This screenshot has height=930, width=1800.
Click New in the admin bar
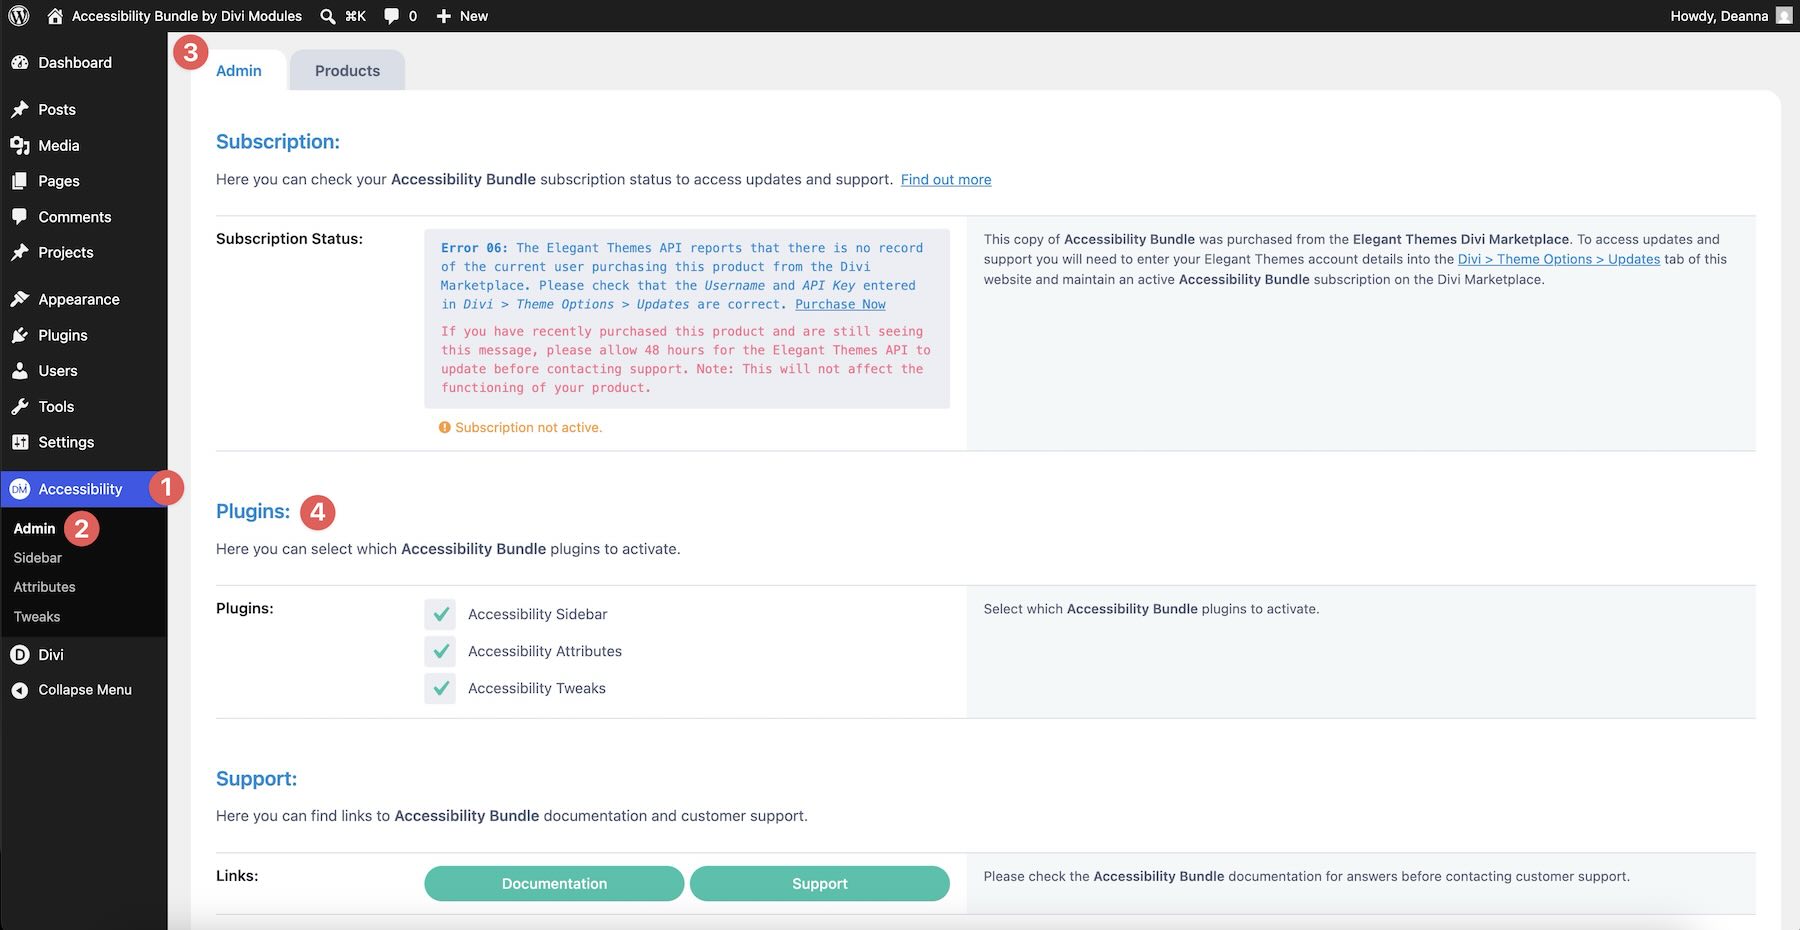click(474, 16)
